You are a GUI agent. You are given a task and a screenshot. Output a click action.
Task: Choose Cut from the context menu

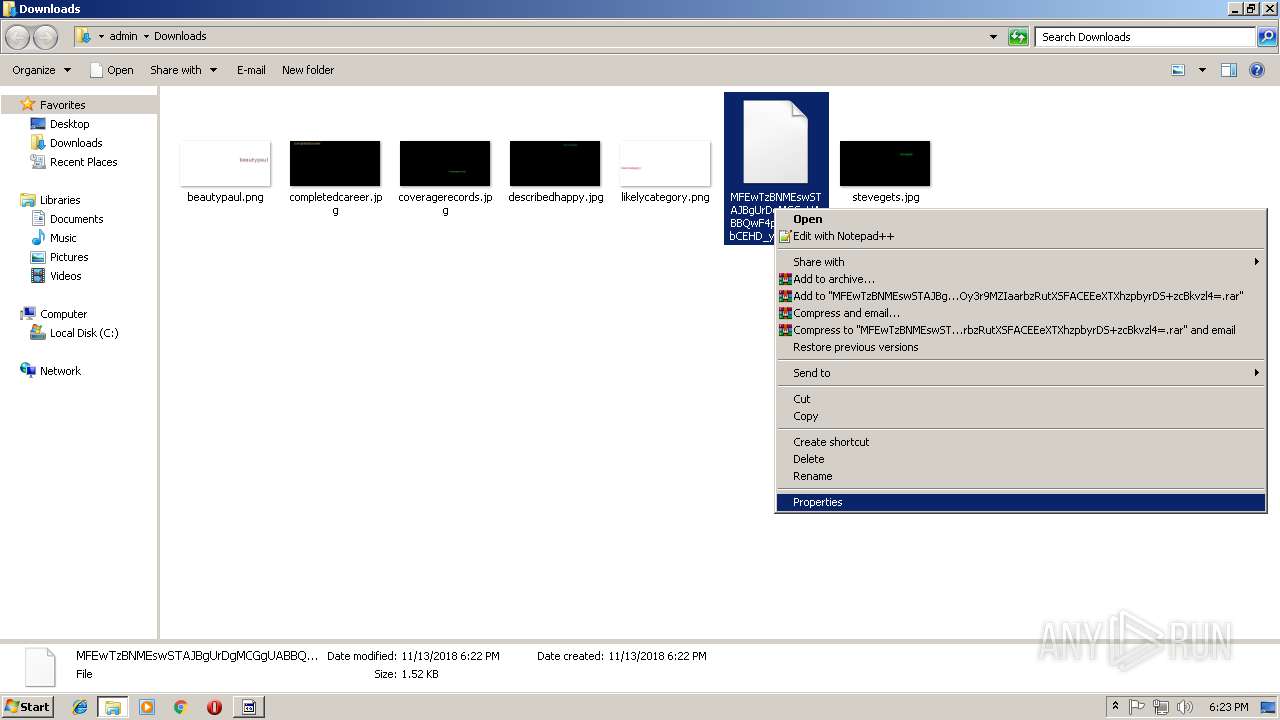click(1020, 399)
